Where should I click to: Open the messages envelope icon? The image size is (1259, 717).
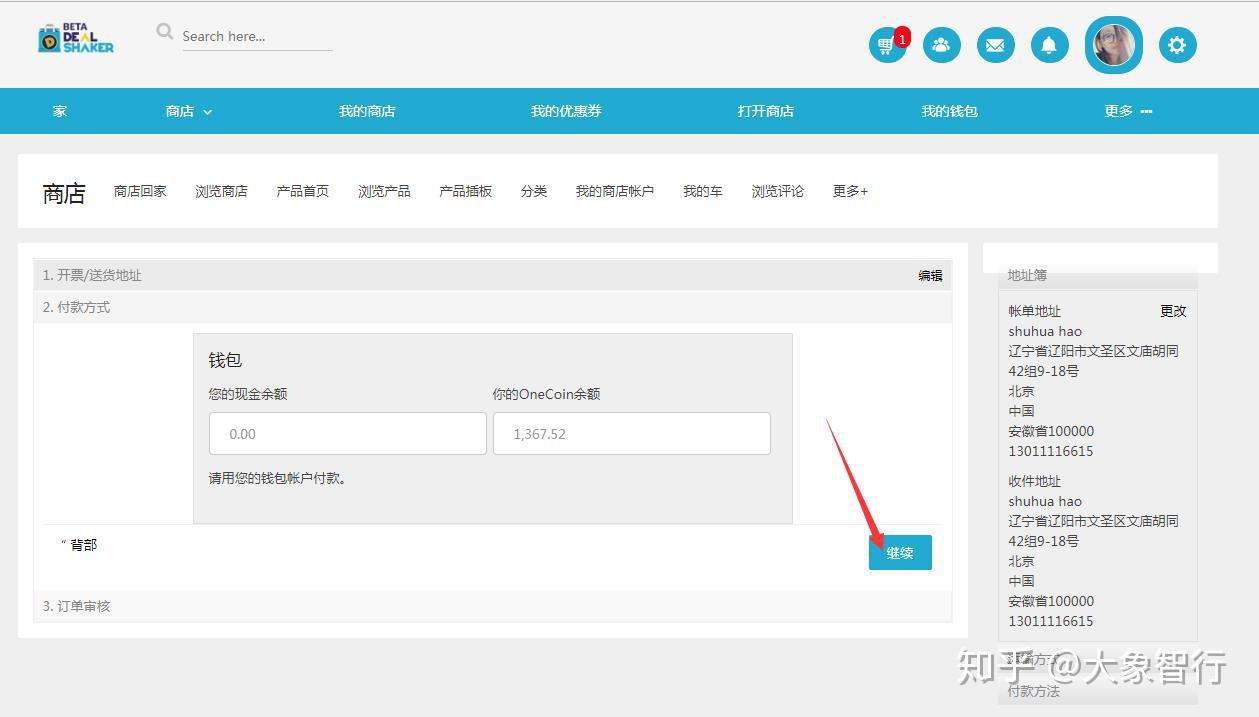pos(995,45)
